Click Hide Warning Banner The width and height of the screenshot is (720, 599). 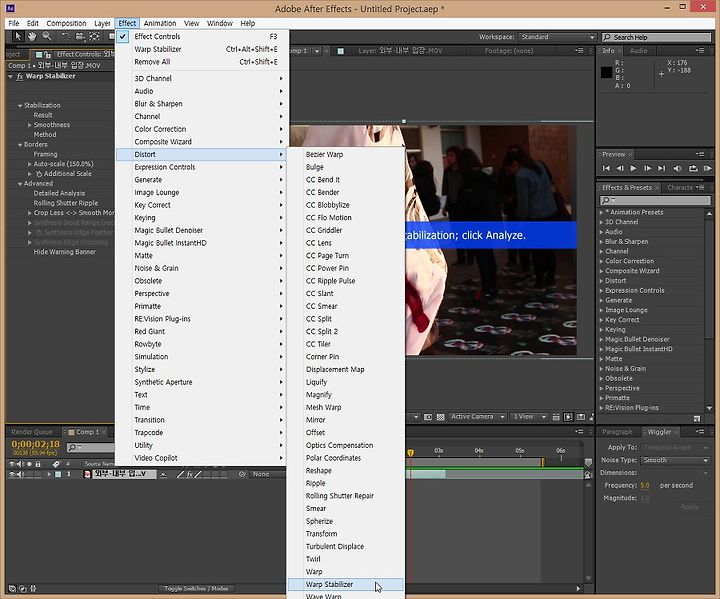(65, 252)
